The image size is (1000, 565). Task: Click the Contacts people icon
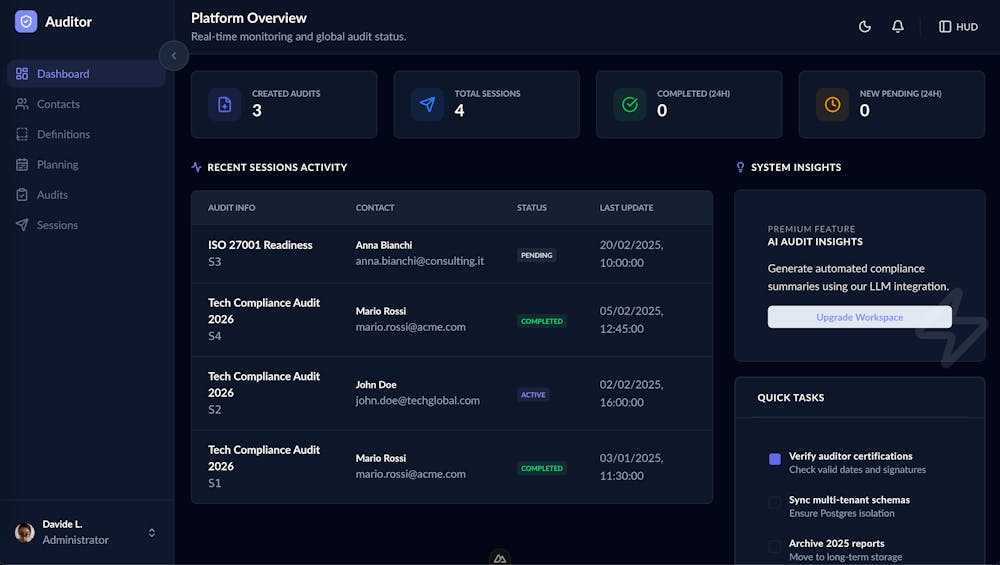point(22,104)
